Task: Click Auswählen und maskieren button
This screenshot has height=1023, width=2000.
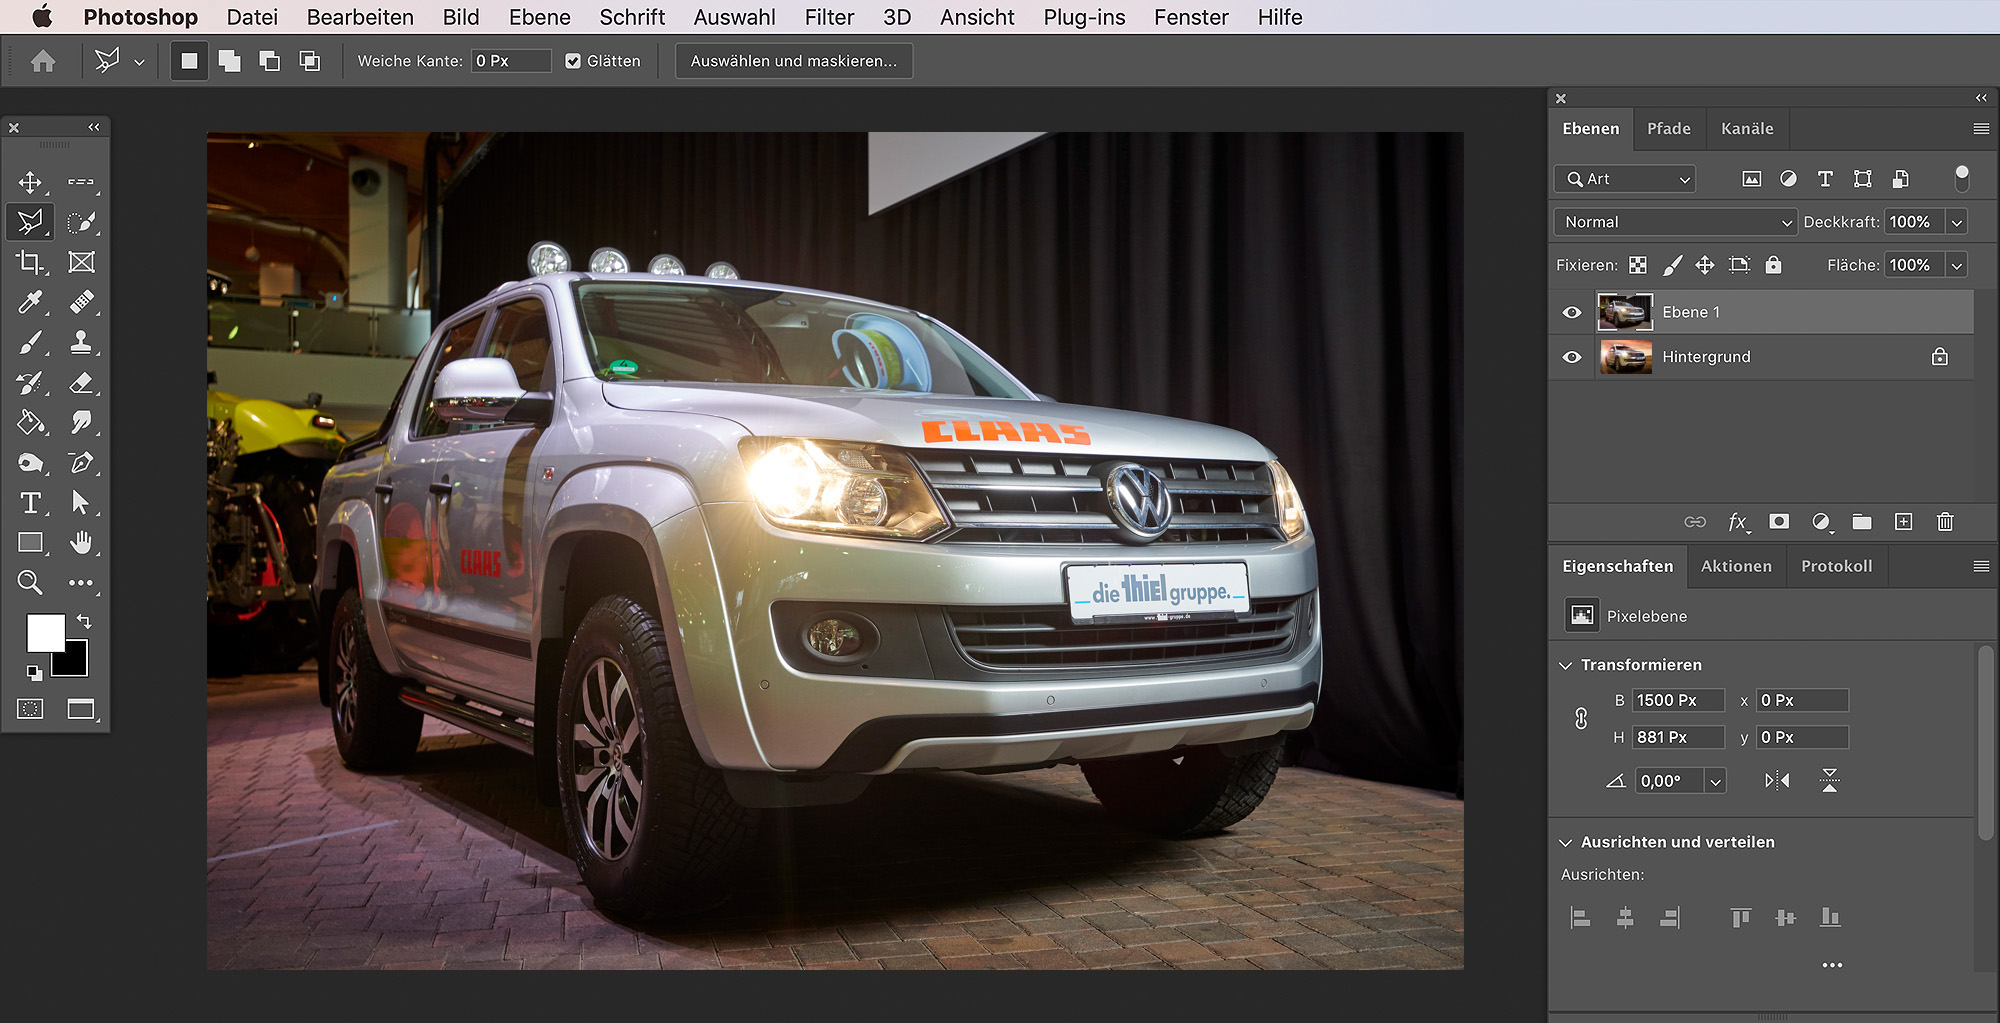Action: [794, 61]
